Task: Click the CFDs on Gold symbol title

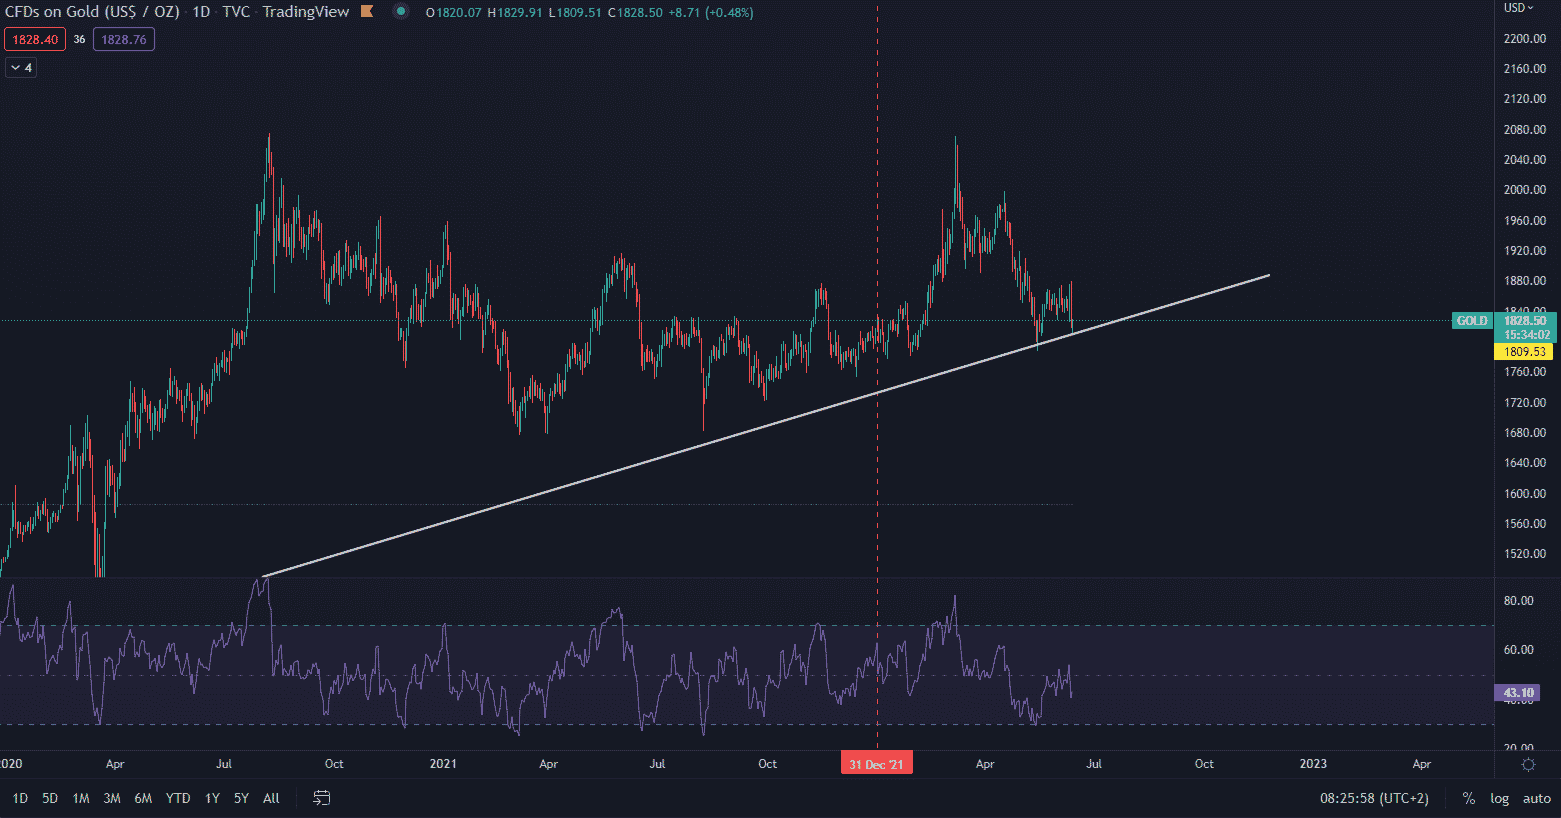Action: tap(92, 12)
